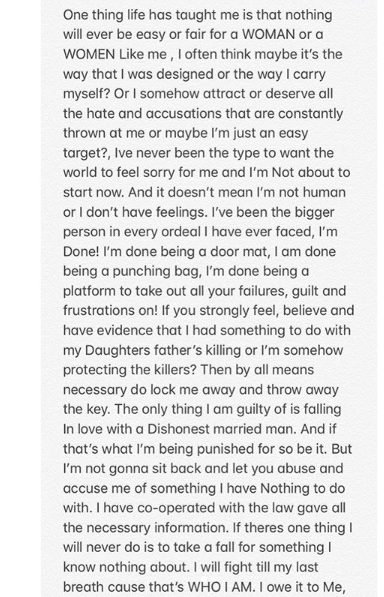This screenshot has height=597, width=384.
Task: Click the capitalized word "WOMEN"
Action: [89, 54]
